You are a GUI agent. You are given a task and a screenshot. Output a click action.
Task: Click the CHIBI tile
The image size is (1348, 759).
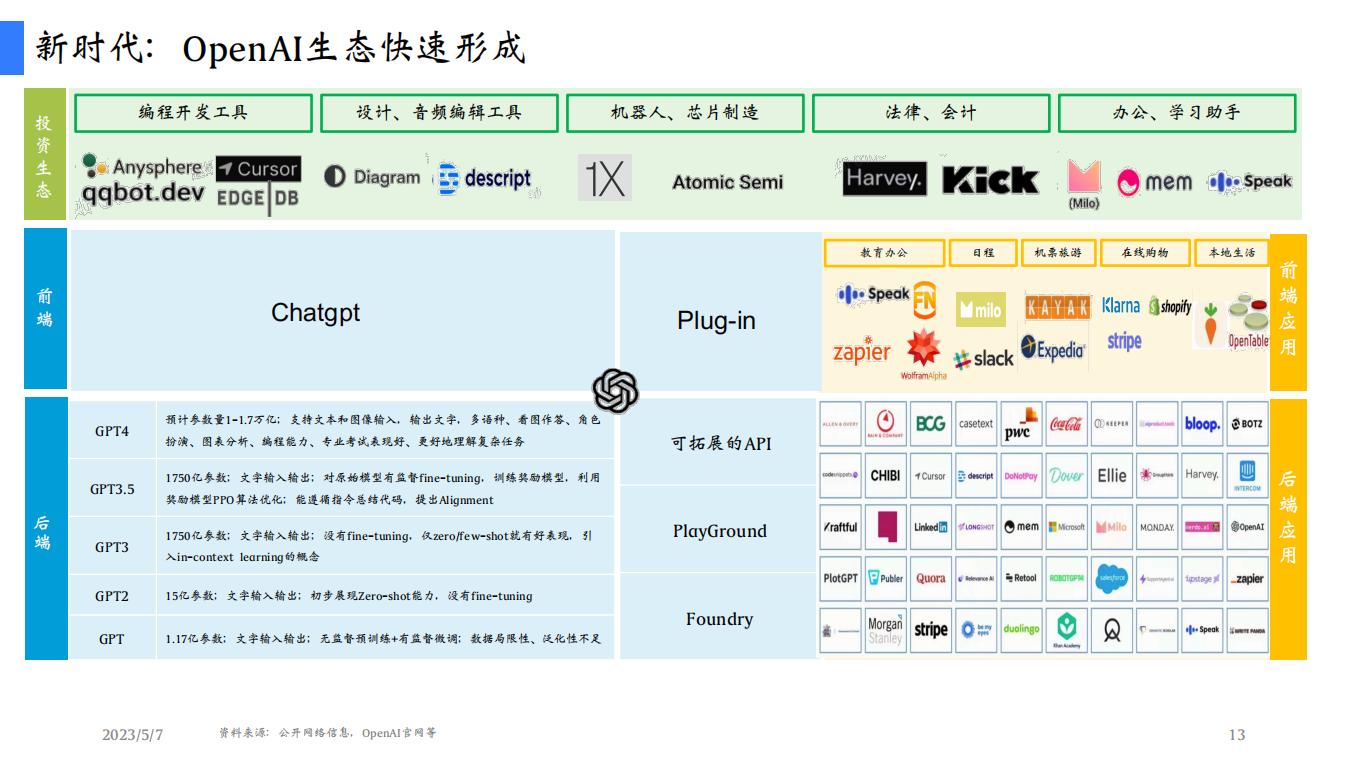[x=885, y=475]
